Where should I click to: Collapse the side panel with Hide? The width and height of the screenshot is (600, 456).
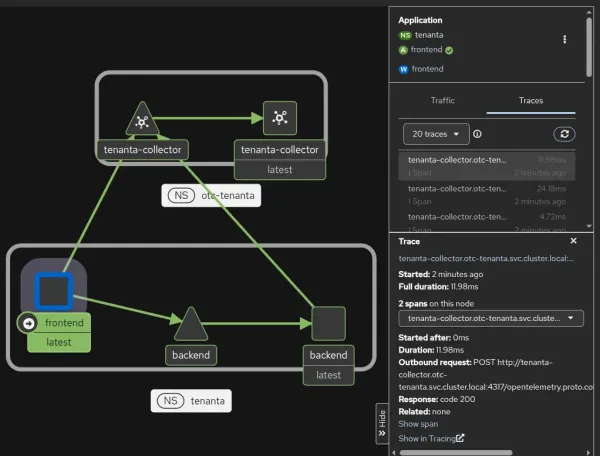382,423
